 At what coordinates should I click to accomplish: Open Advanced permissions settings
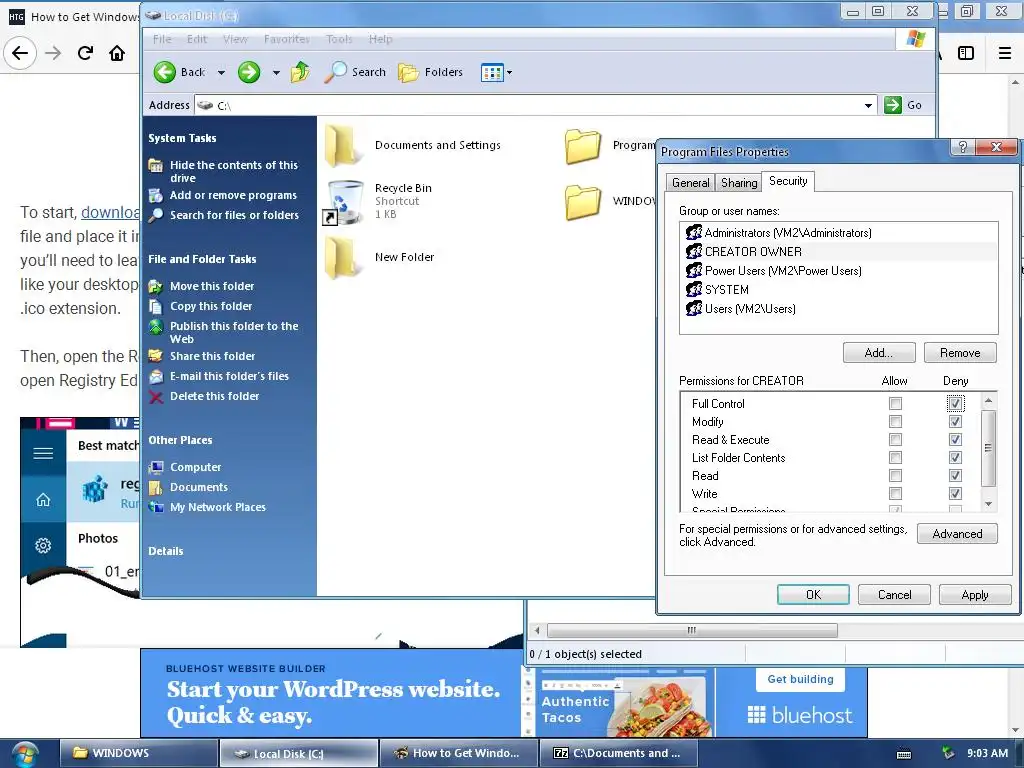(957, 534)
